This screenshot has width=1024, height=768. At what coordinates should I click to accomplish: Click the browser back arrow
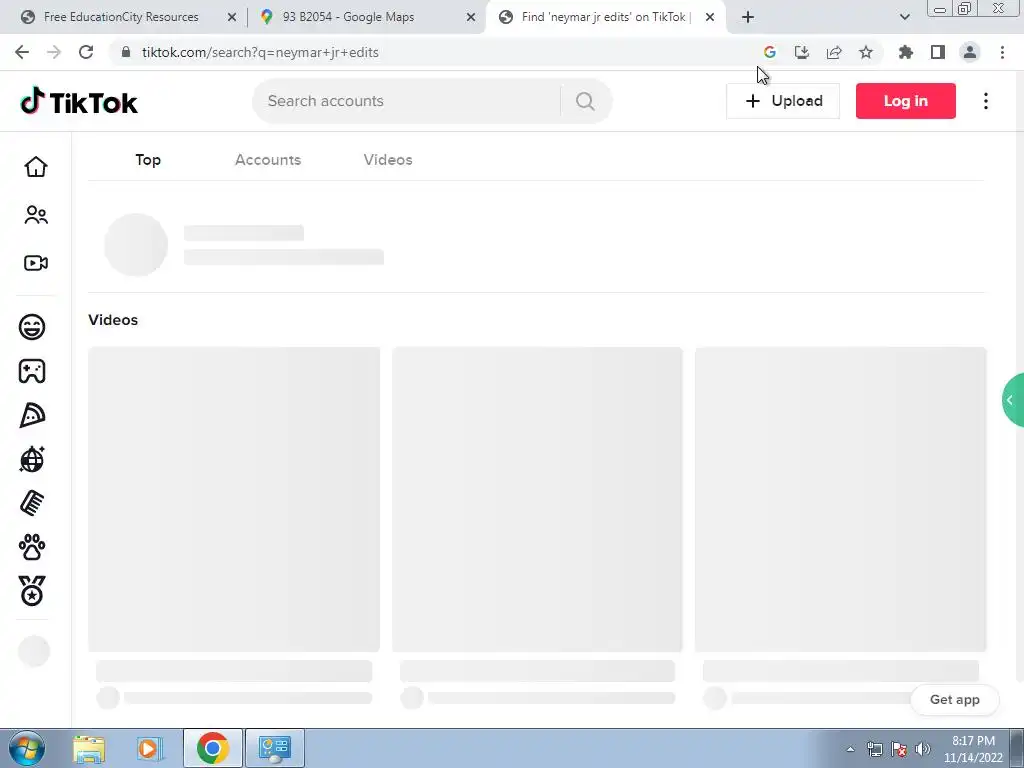tap(22, 52)
